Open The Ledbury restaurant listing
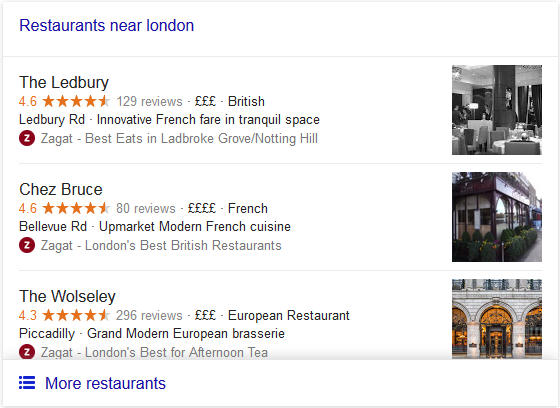 [x=64, y=82]
